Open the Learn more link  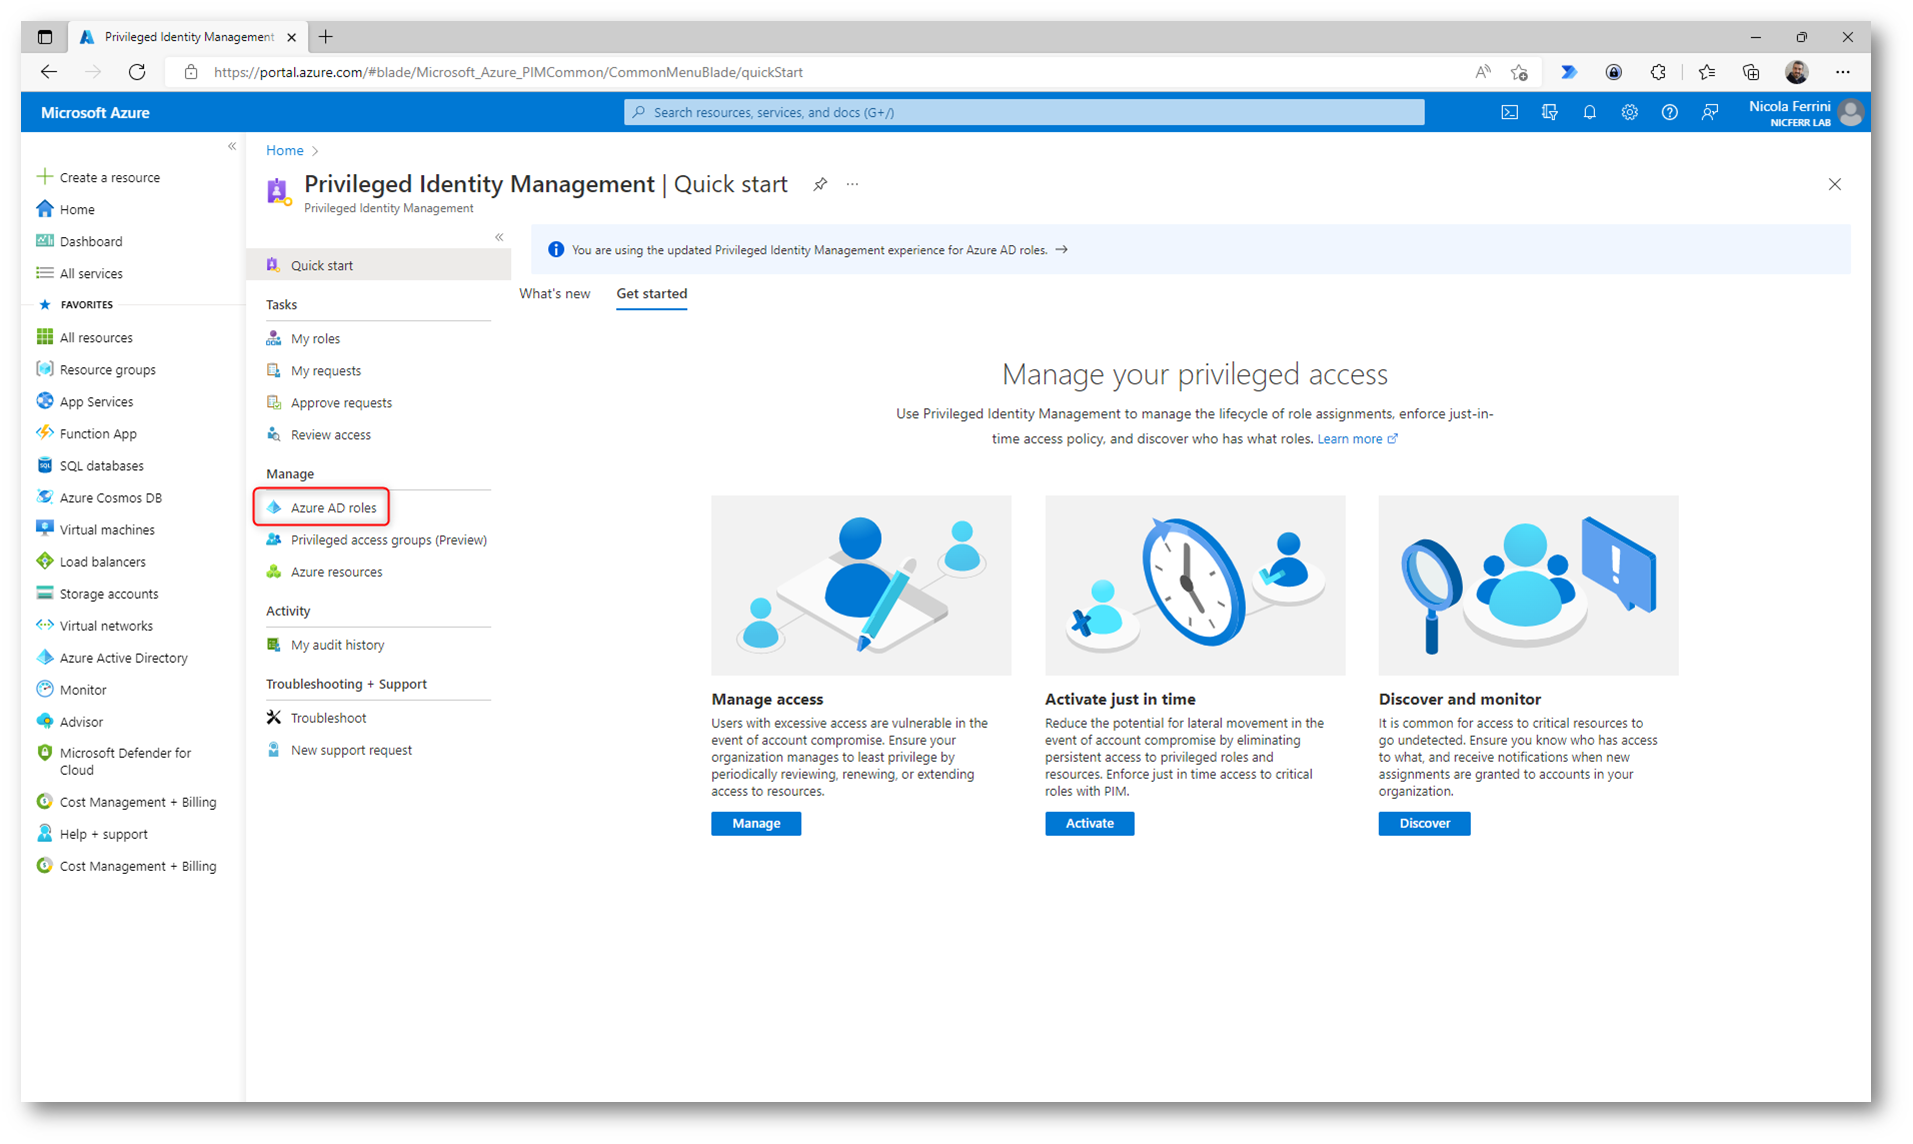1357,439
